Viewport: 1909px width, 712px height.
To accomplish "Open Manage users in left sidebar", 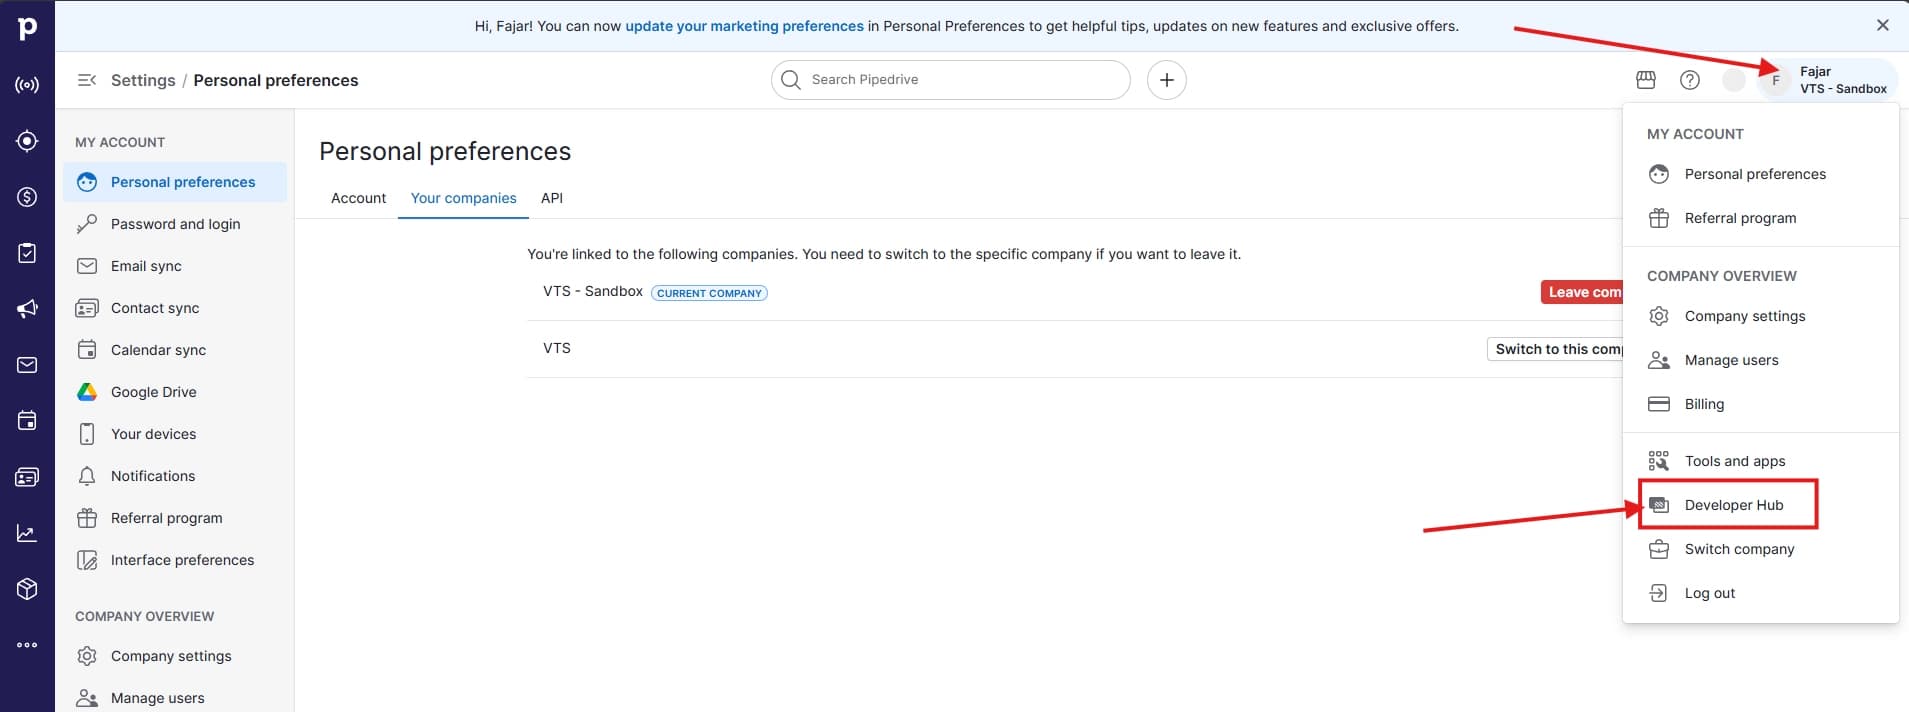I will pyautogui.click(x=175, y=698).
